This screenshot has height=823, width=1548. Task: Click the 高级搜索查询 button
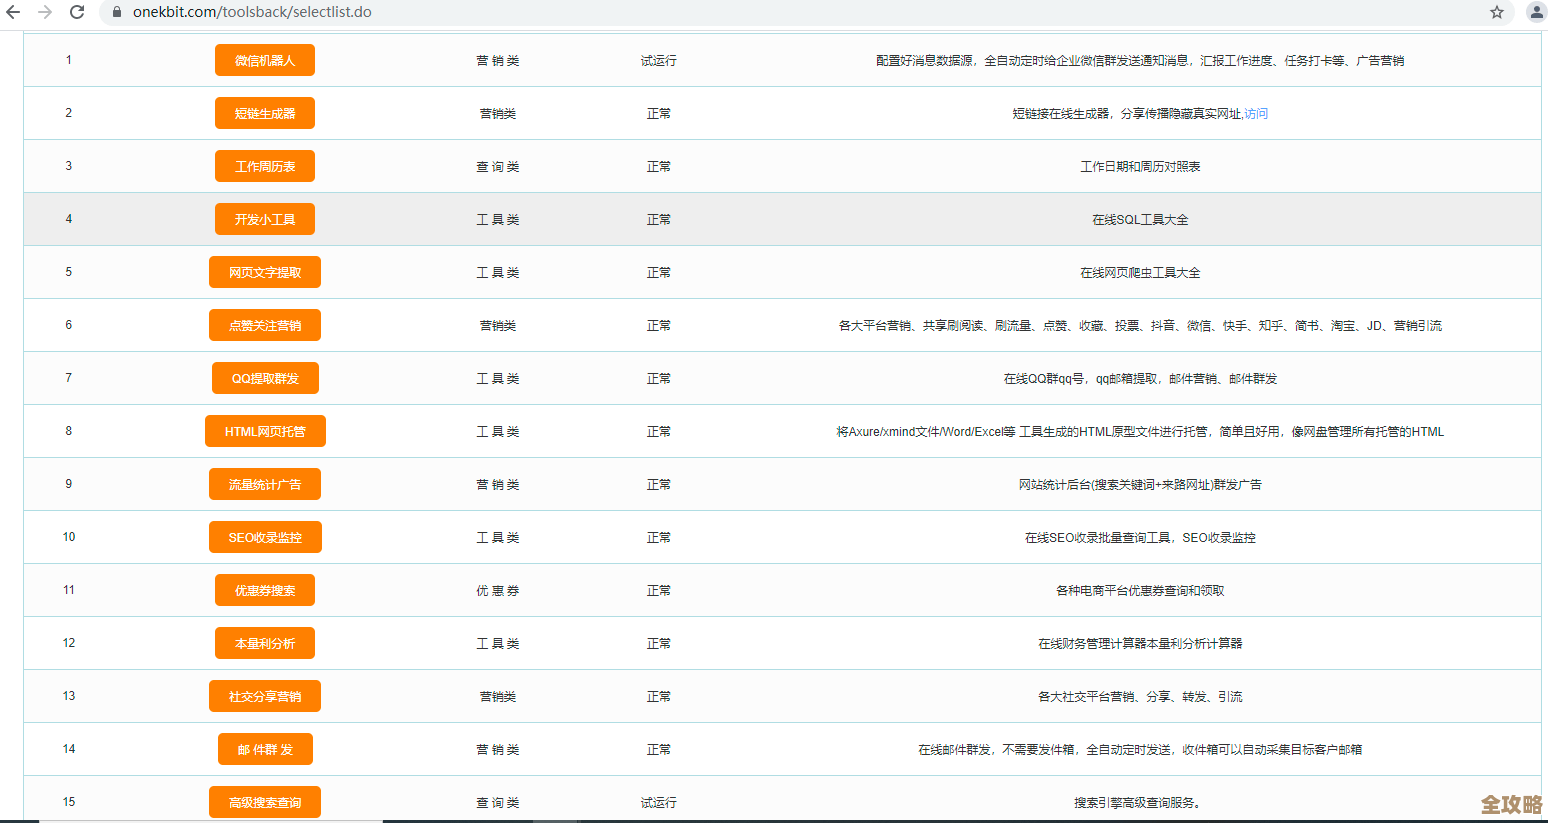point(264,801)
